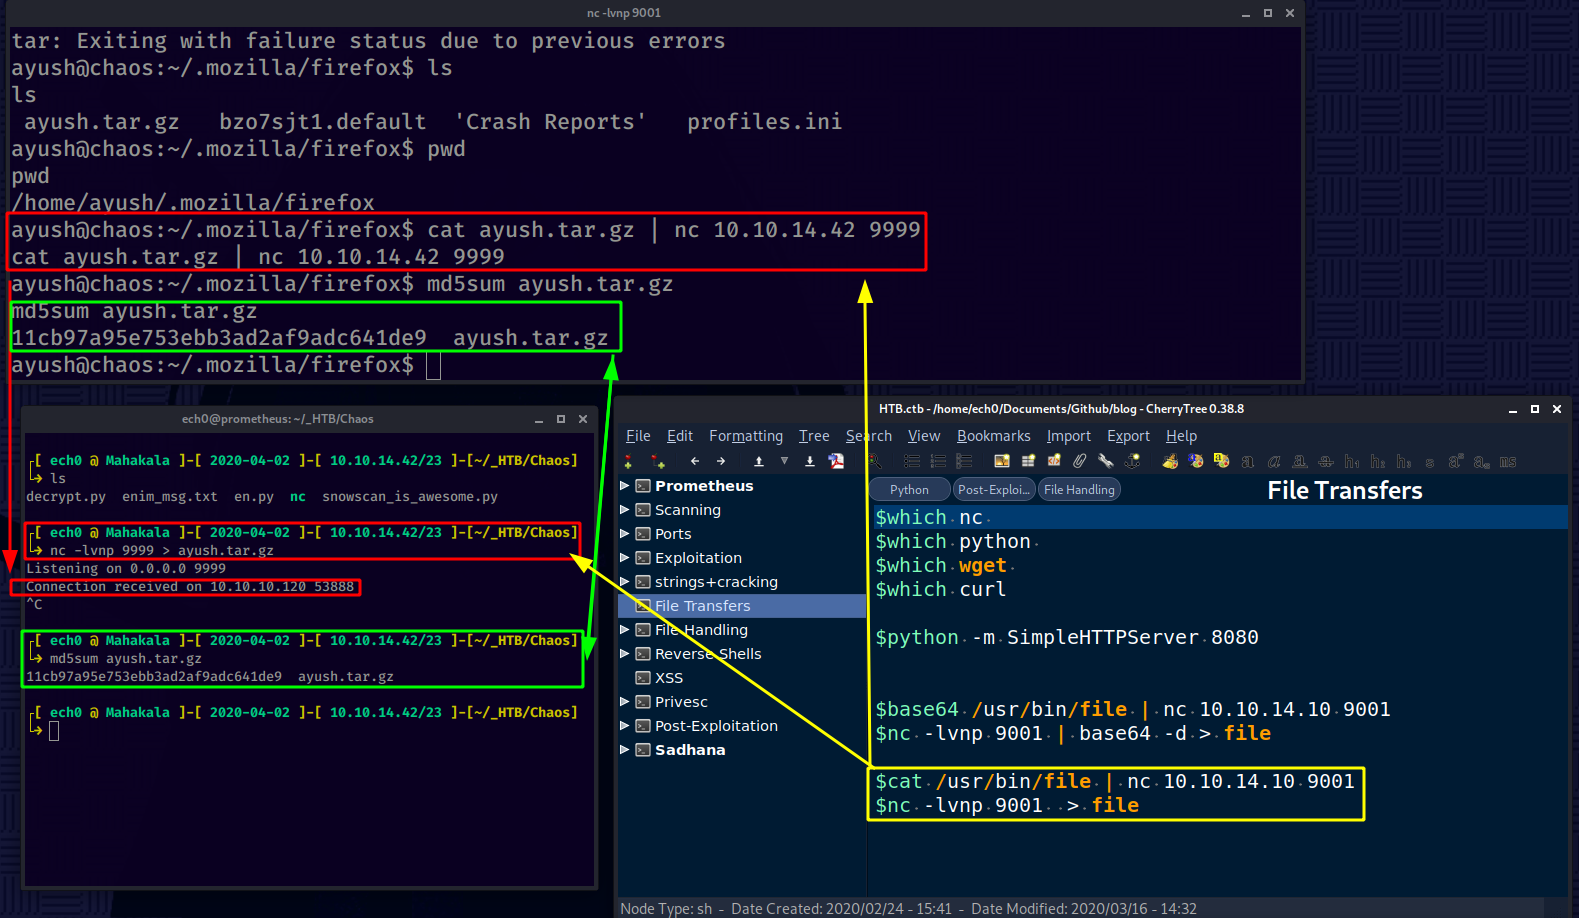This screenshot has height=918, width=1579.
Task: Export to PDF using the PDF icon
Action: 837,461
